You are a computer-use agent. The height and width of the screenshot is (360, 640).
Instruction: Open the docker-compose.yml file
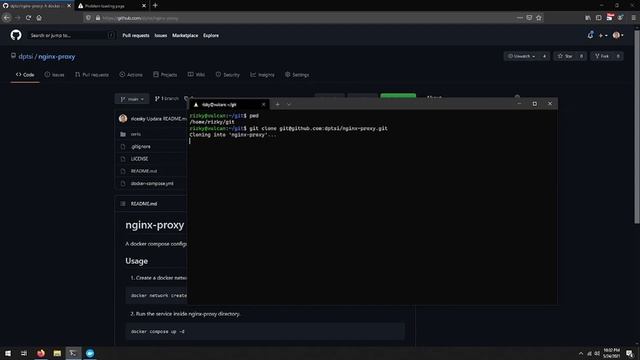pos(152,184)
